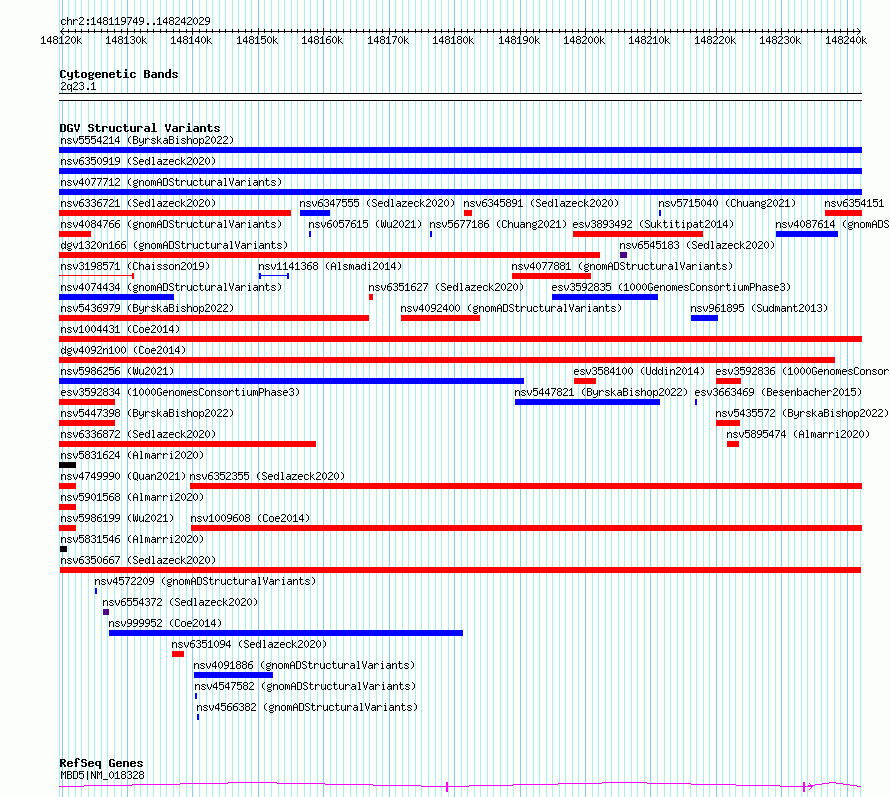Click nsv5447398 (ByrskaBishop2022) label

pyautogui.click(x=147, y=413)
